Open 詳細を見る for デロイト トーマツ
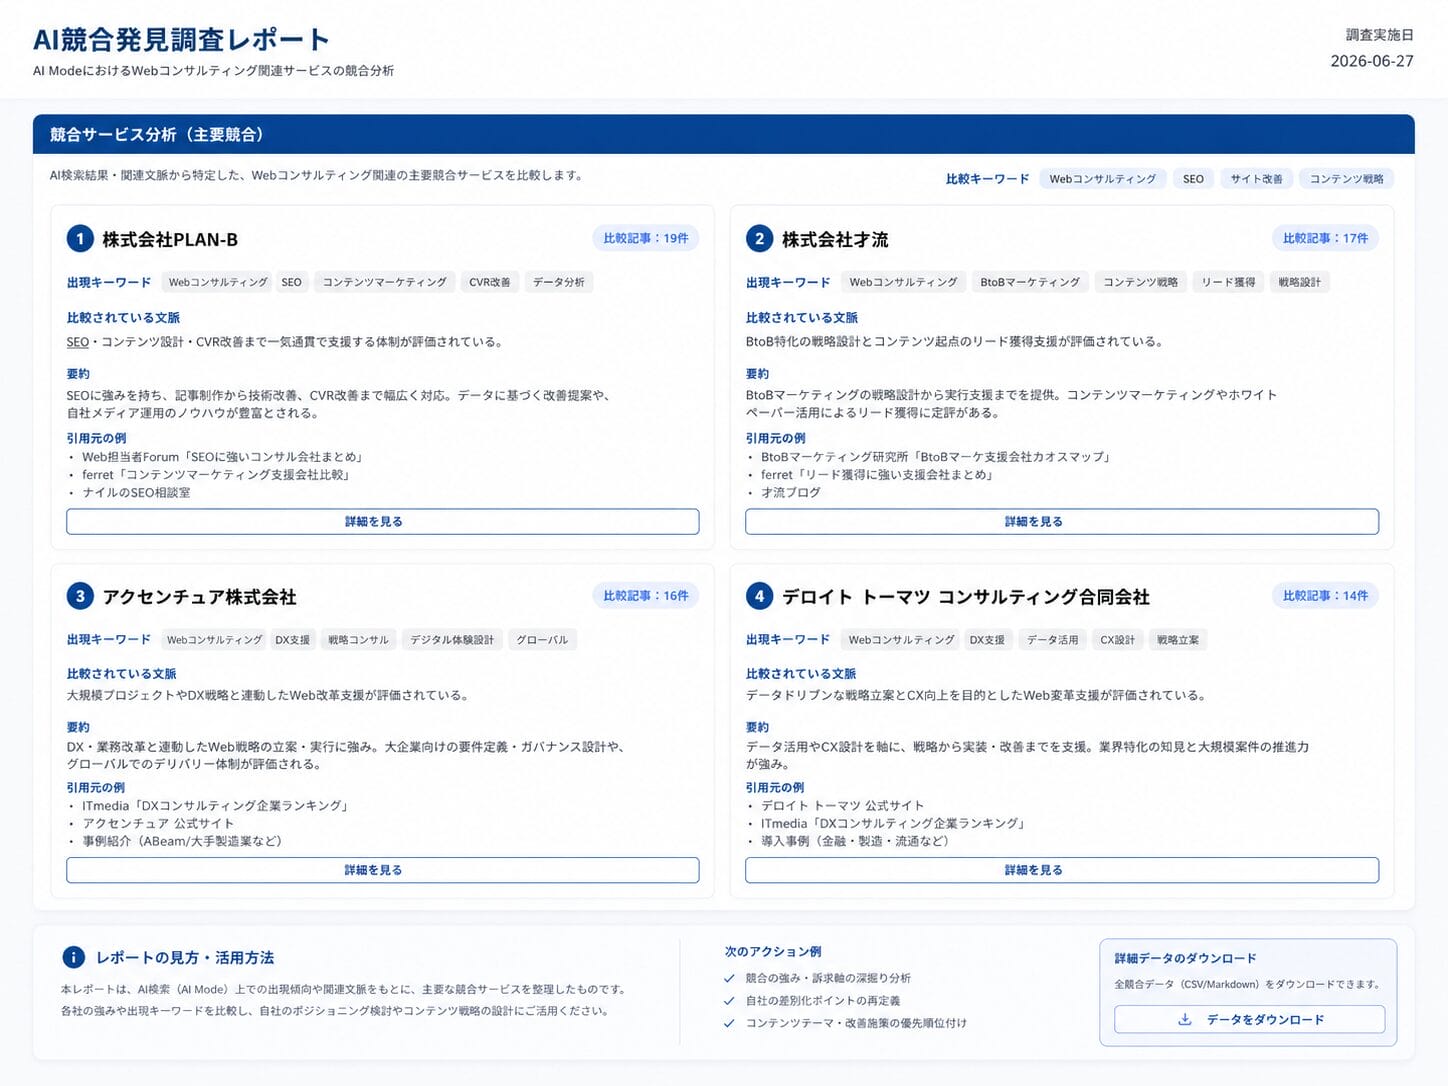1448x1086 pixels. coord(1061,870)
